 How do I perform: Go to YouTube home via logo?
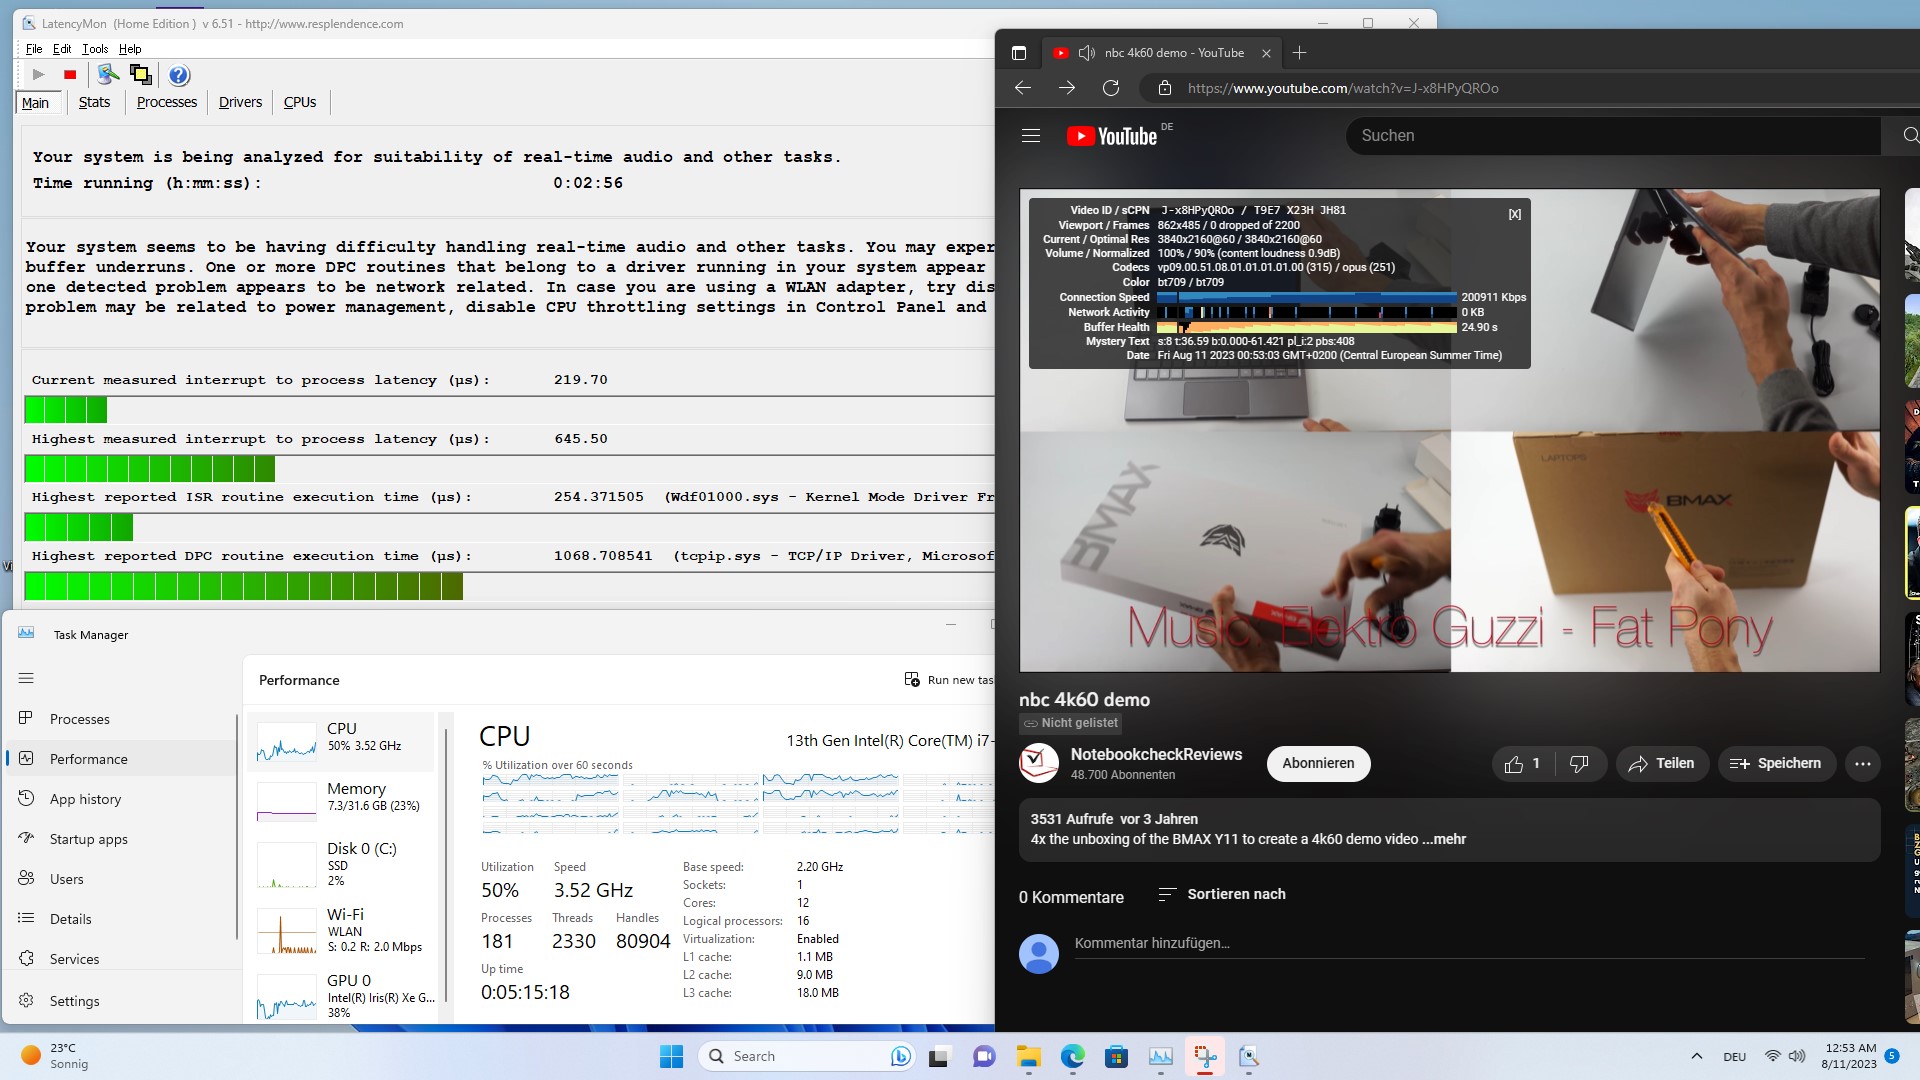point(1112,136)
